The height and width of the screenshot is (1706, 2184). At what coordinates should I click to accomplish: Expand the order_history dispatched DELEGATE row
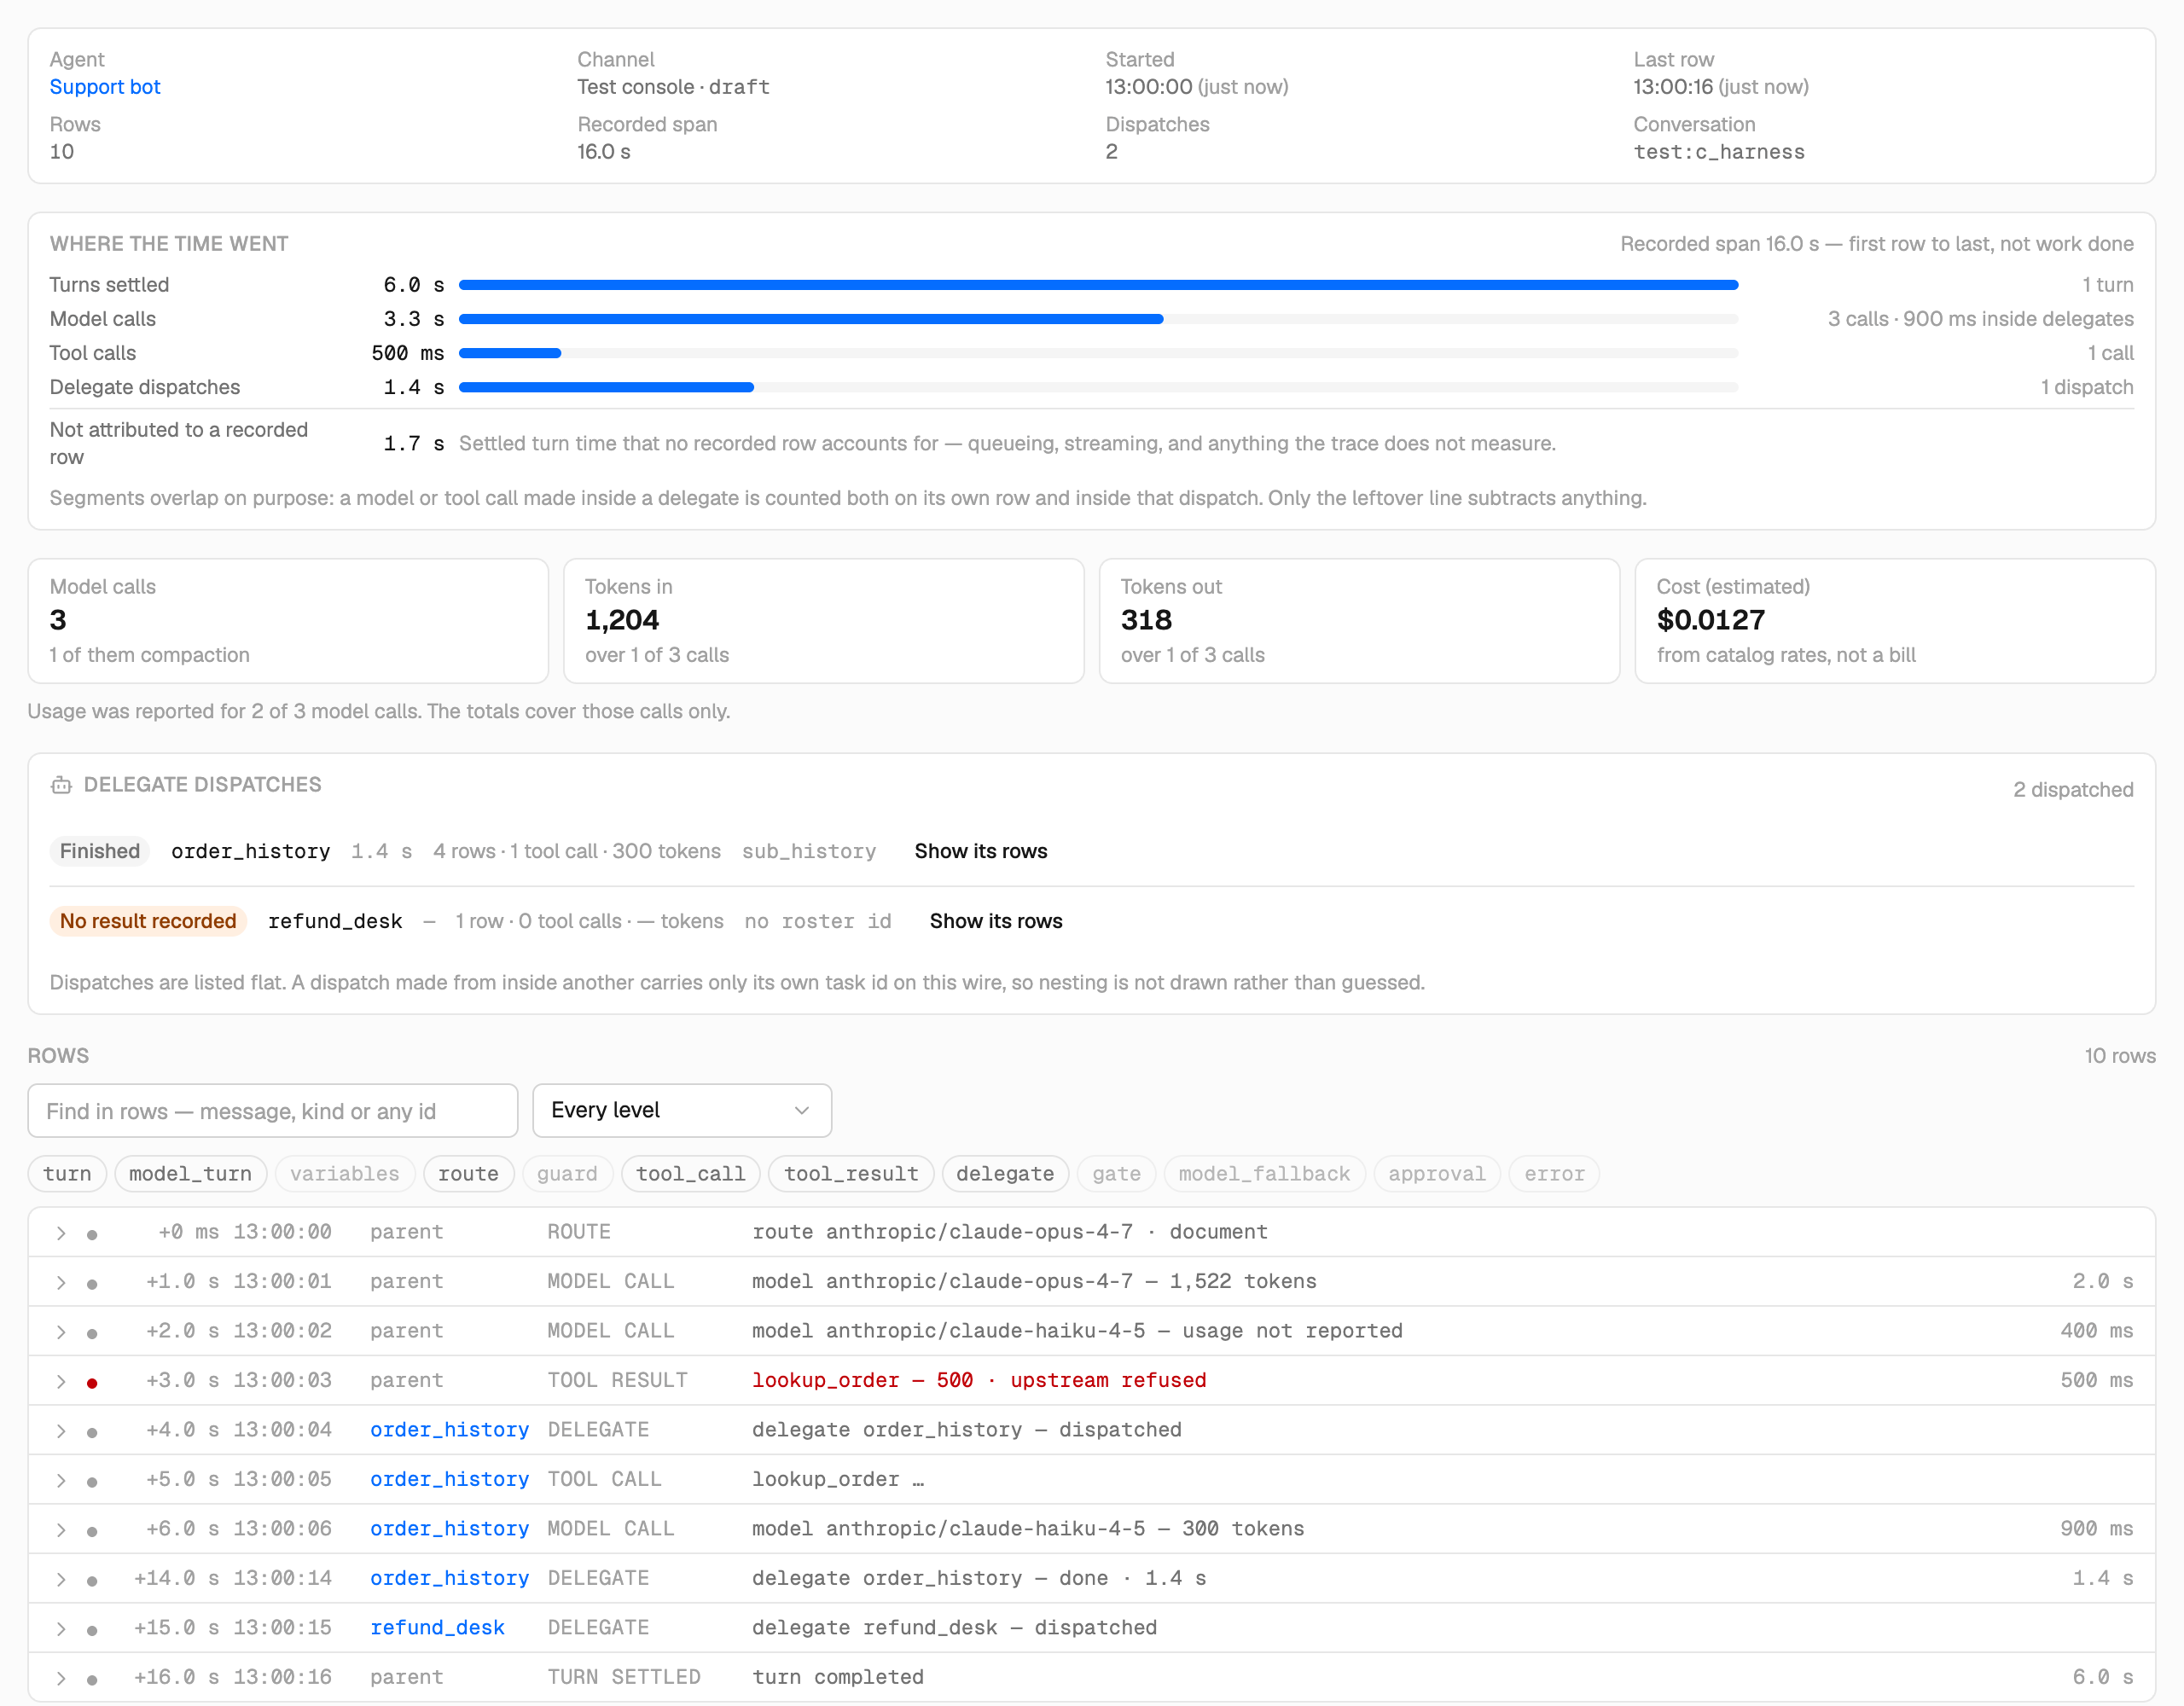click(61, 1431)
